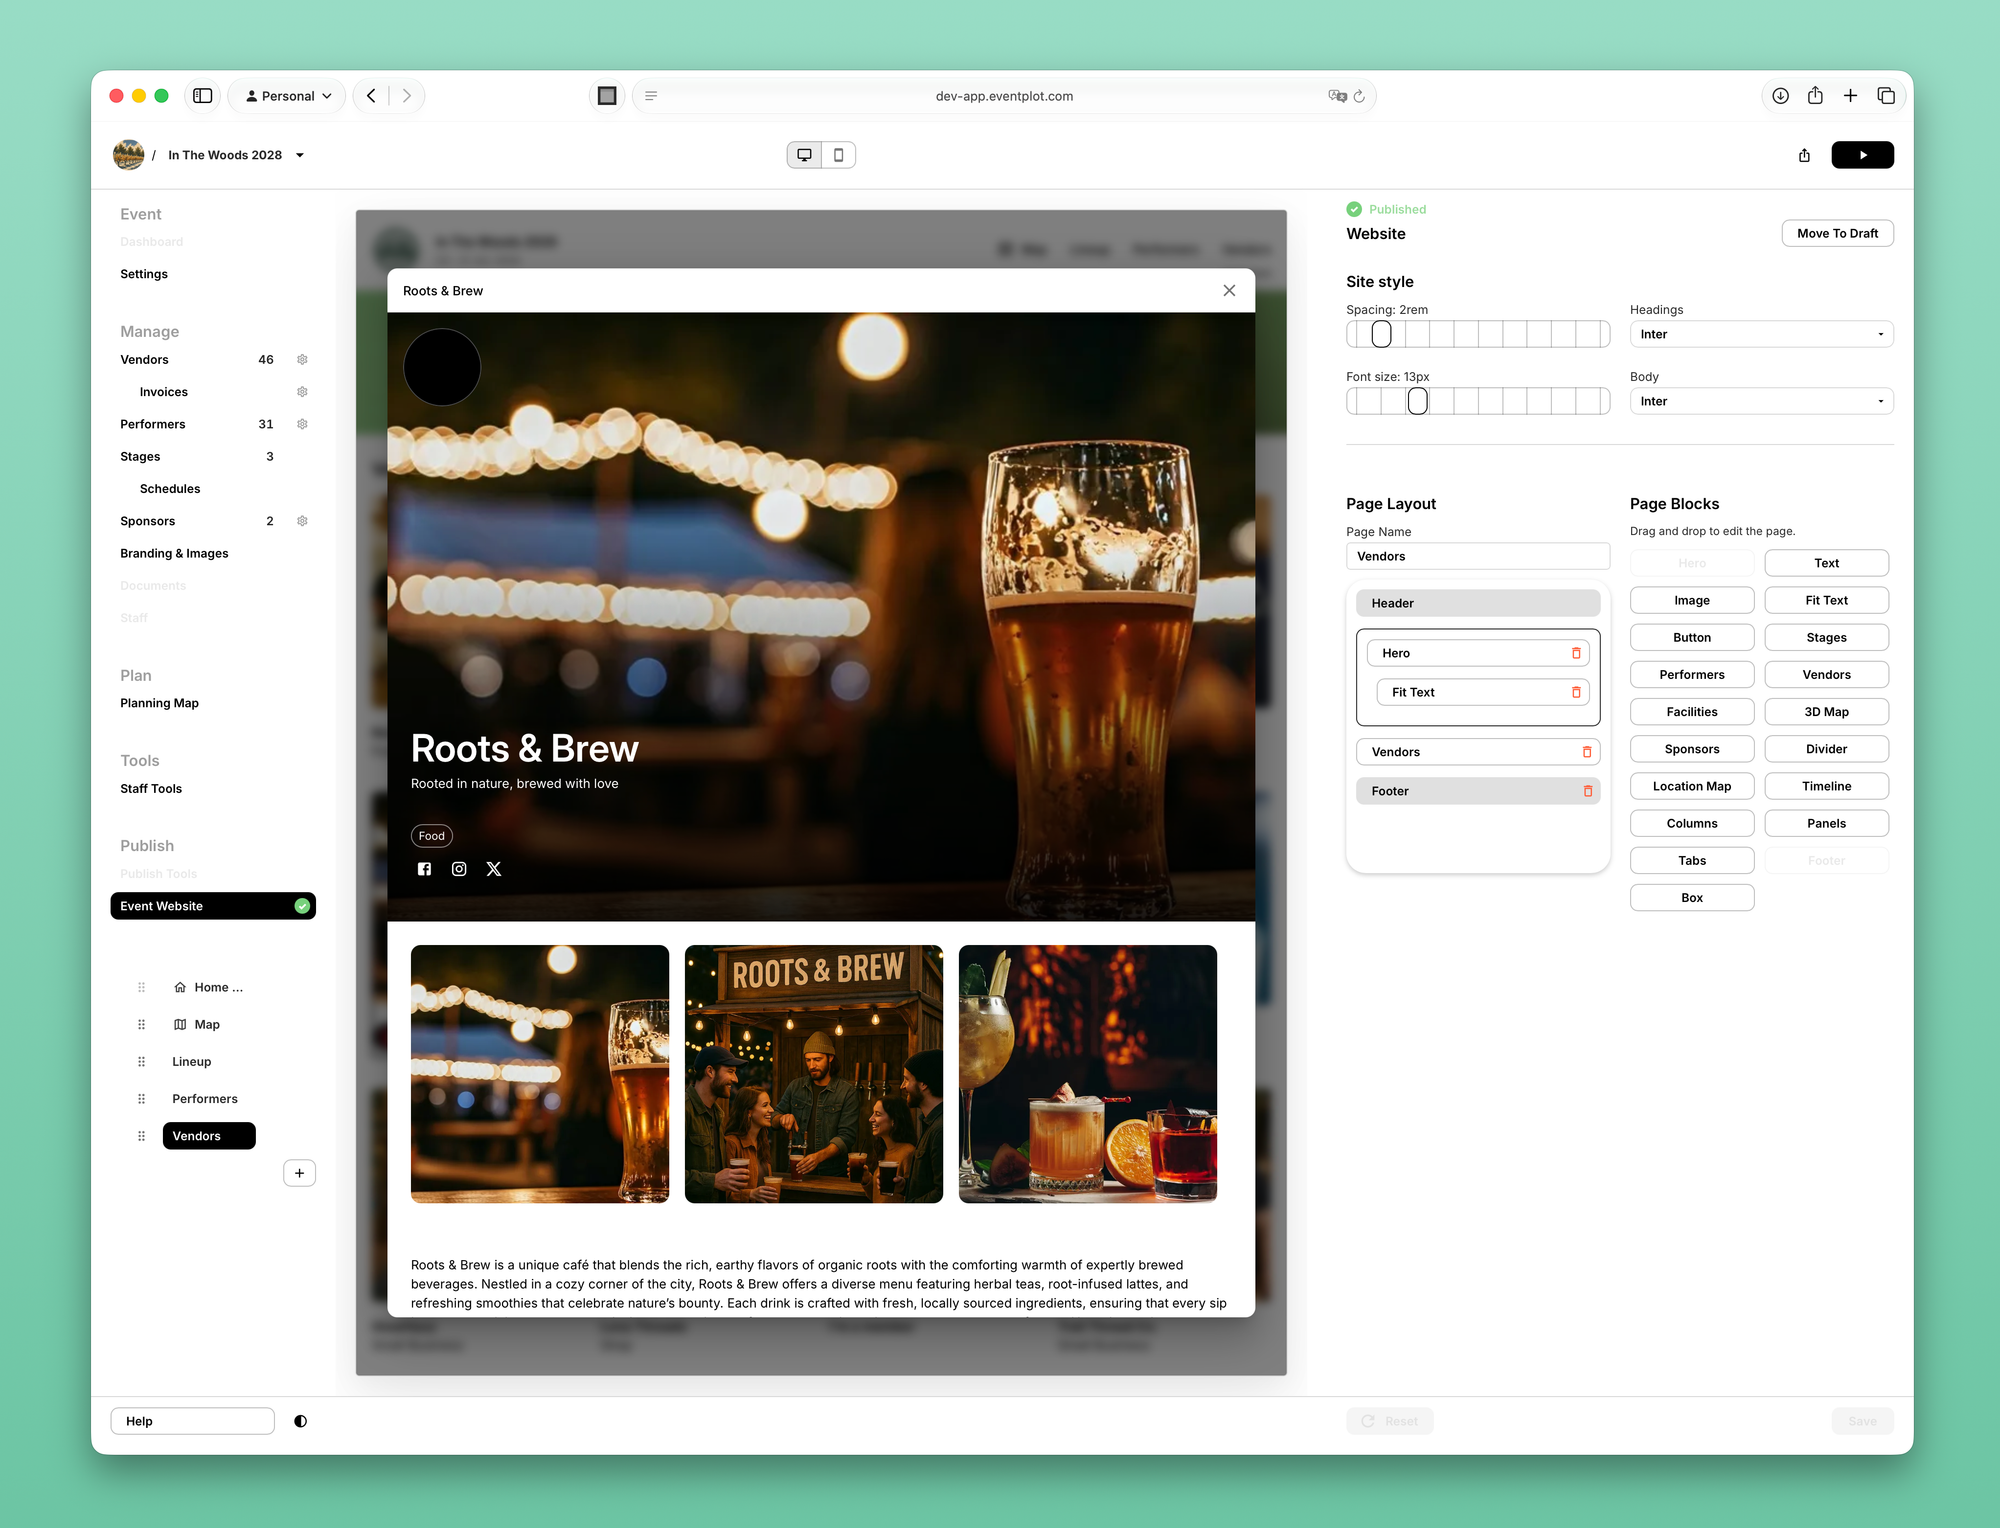Toggle the browser sidebar panel
Viewport: 2000px width, 1528px height.
(x=203, y=96)
